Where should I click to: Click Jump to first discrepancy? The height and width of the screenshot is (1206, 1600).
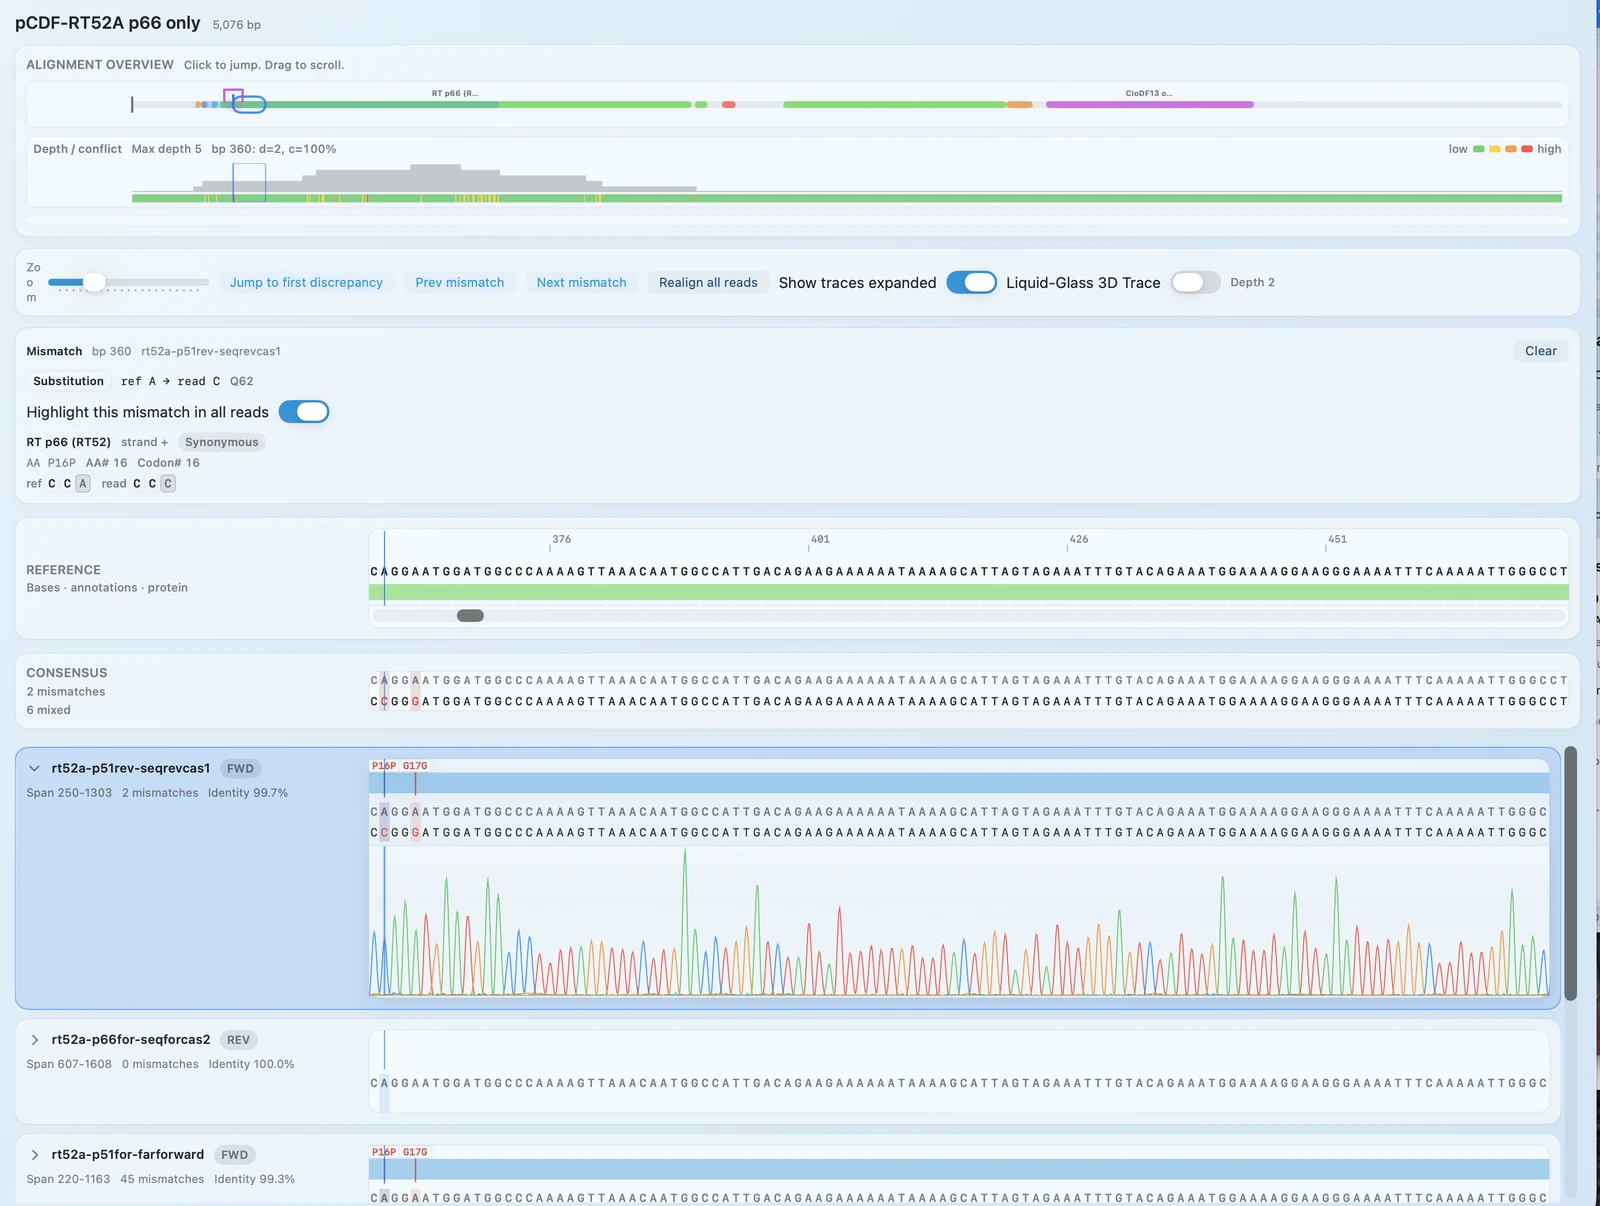point(306,283)
